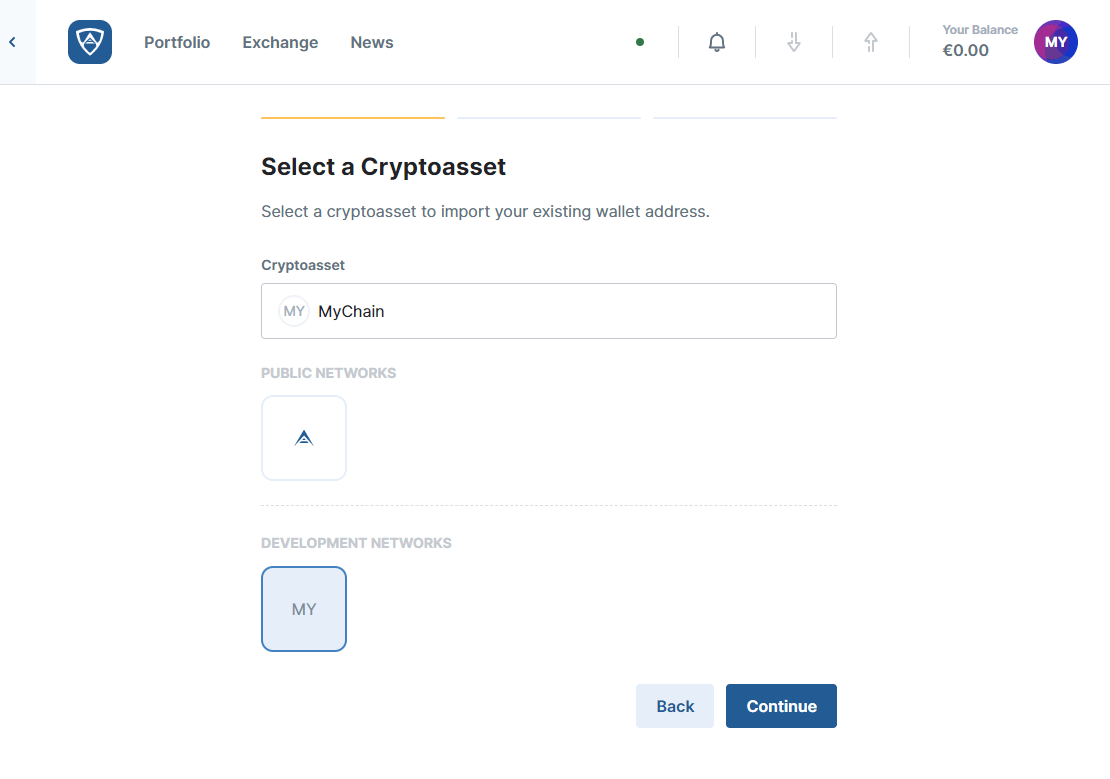1110x779 pixels.
Task: Click the first yellow progress step bar
Action: click(353, 118)
